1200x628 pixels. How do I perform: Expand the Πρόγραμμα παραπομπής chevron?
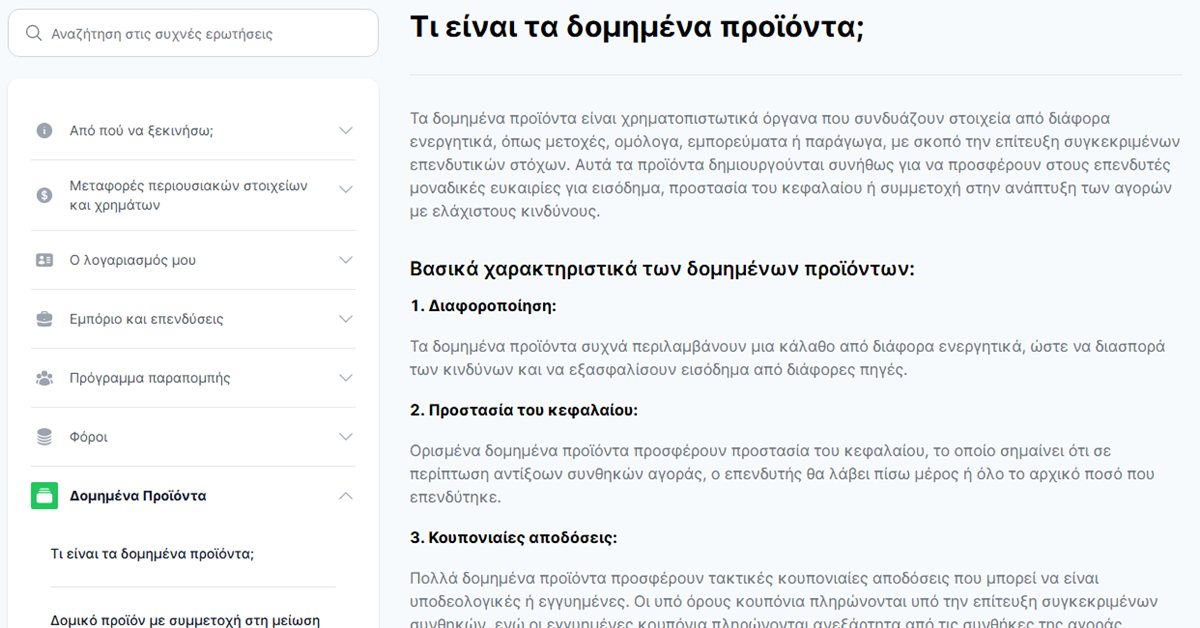click(x=346, y=378)
